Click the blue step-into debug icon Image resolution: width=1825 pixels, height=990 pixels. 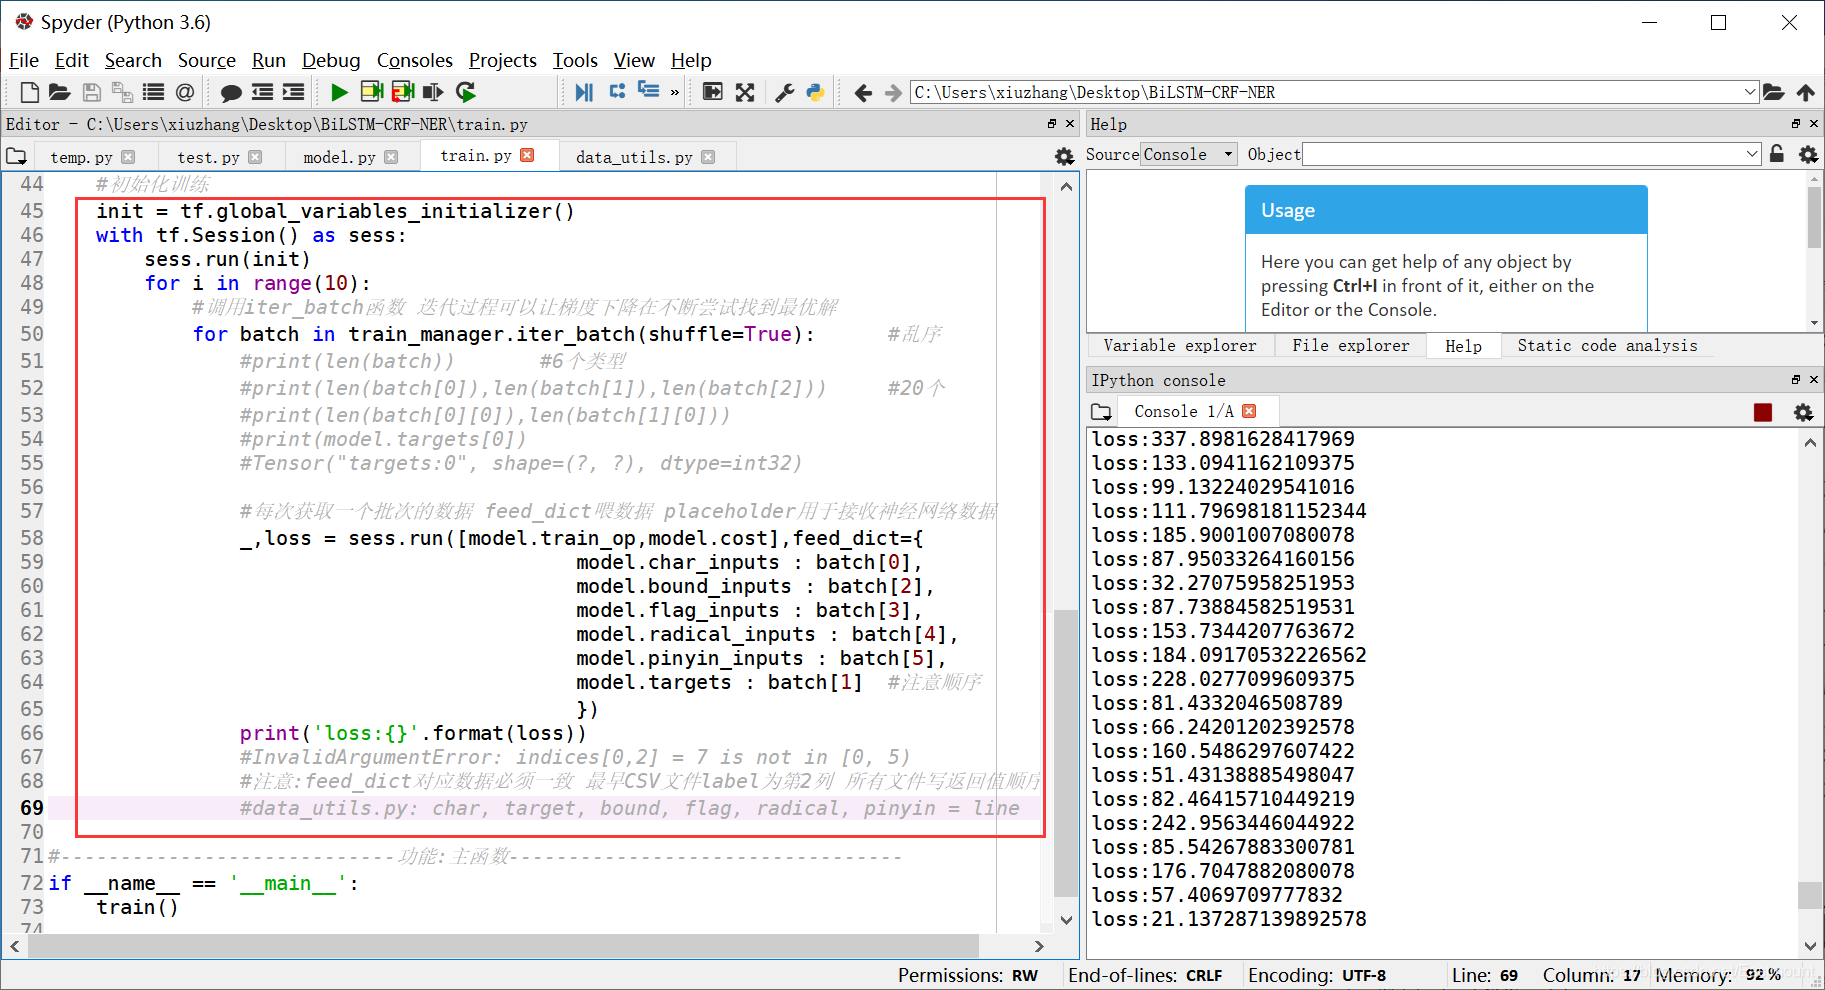[648, 91]
